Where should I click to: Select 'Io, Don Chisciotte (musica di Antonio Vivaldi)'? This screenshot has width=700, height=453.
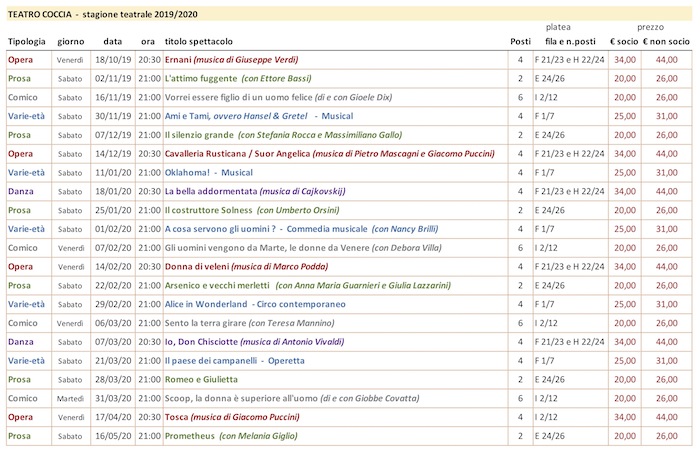[x=254, y=342]
